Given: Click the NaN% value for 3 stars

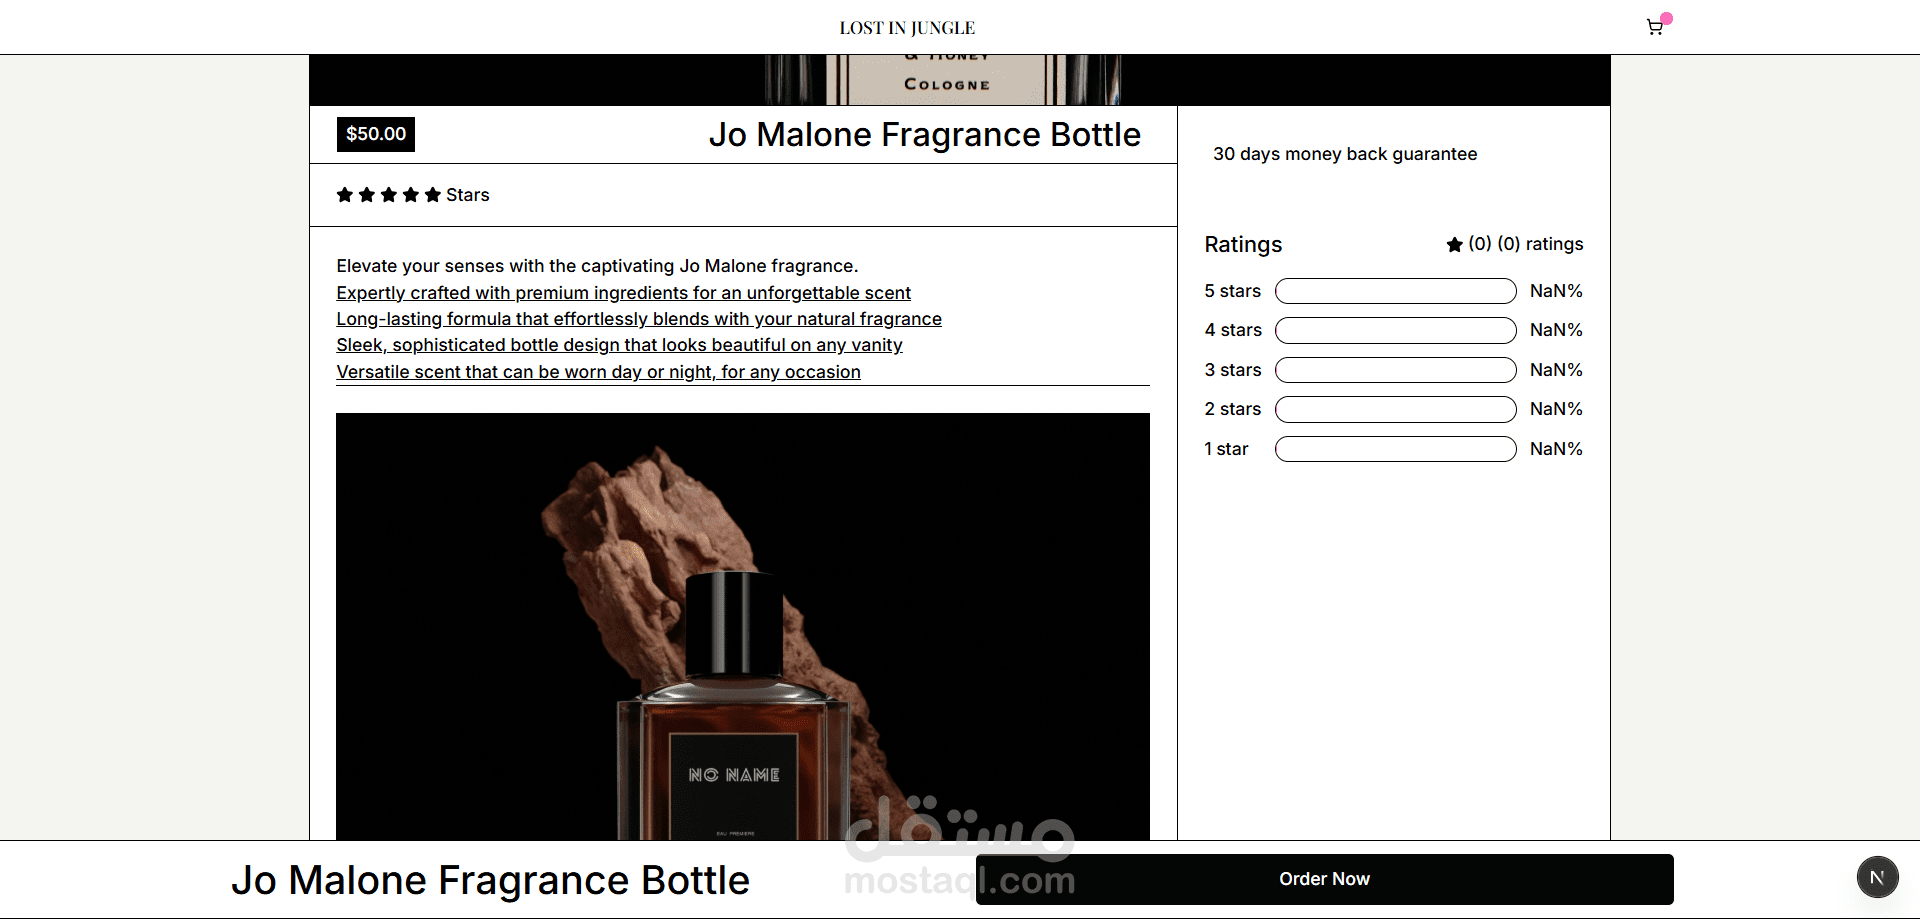Looking at the screenshot, I should click(1556, 370).
